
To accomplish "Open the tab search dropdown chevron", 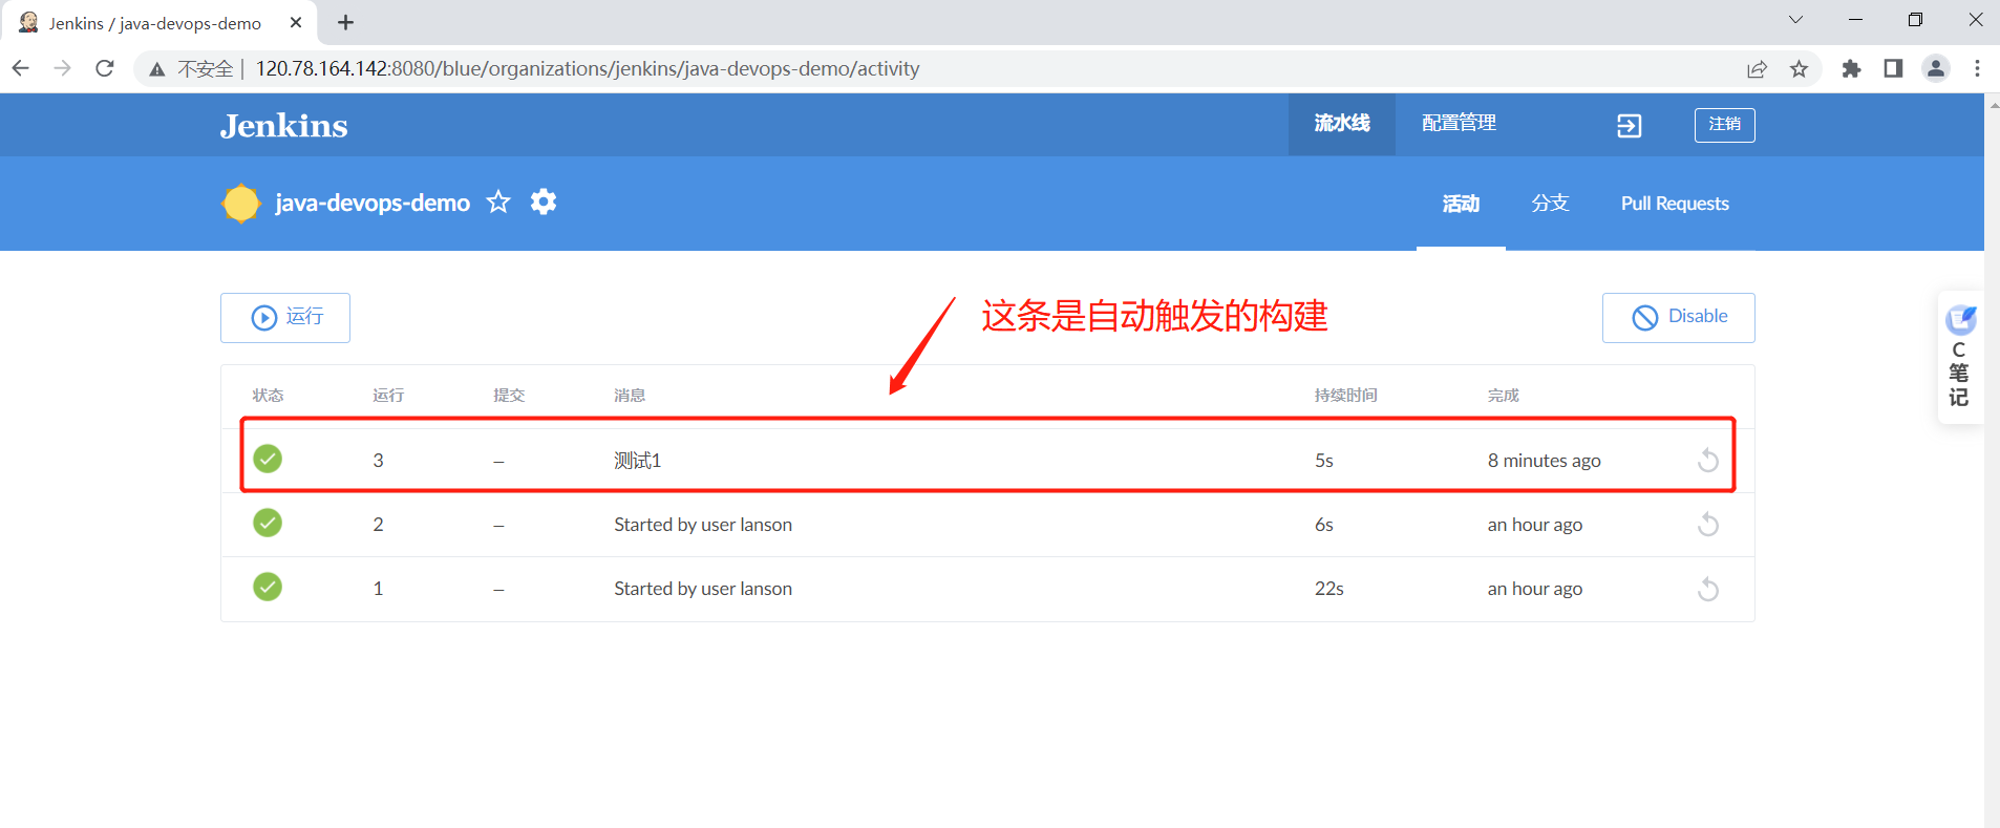I will pos(1796,20).
